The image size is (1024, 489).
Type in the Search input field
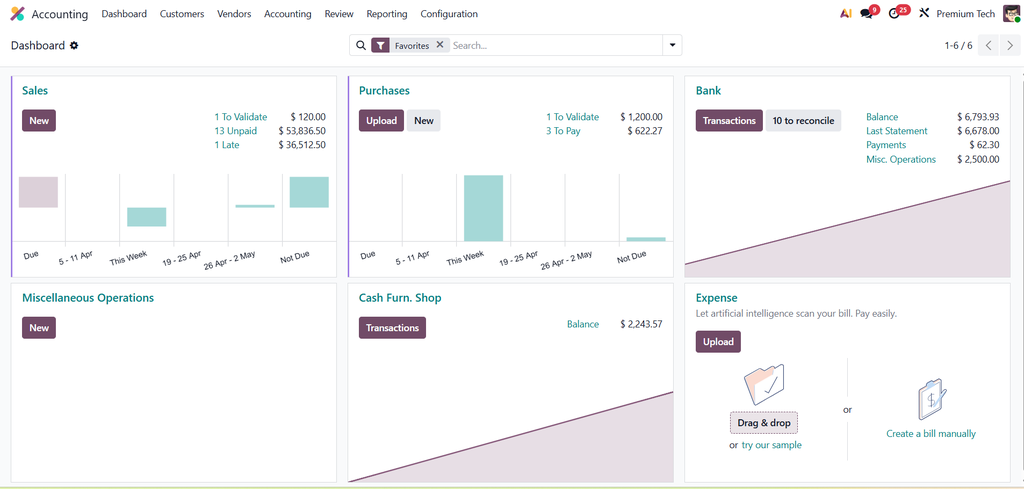[555, 46]
